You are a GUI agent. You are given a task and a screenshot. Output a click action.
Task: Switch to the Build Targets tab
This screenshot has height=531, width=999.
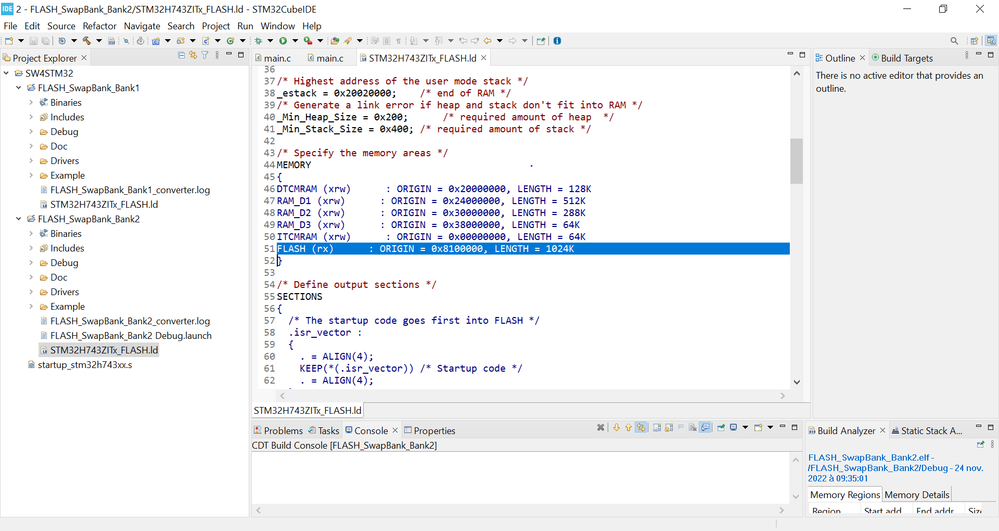902,58
